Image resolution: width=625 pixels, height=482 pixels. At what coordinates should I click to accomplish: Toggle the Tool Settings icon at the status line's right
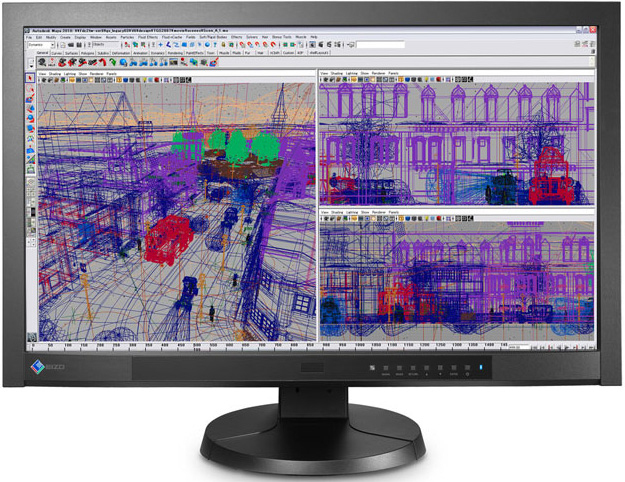click(585, 44)
